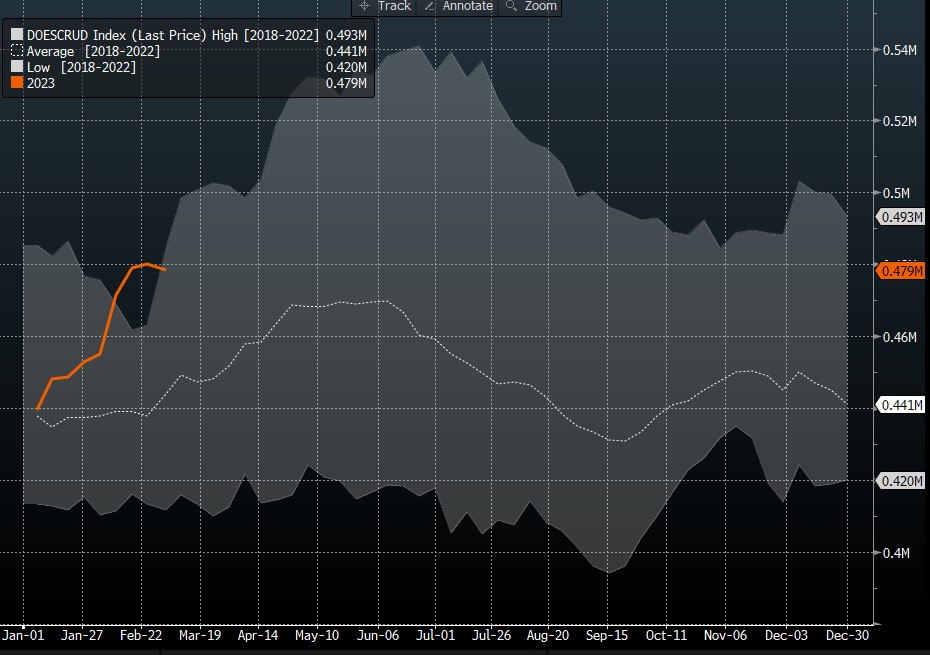
Task: Click the Jan-01 date on the x-axis
Action: coord(22,635)
